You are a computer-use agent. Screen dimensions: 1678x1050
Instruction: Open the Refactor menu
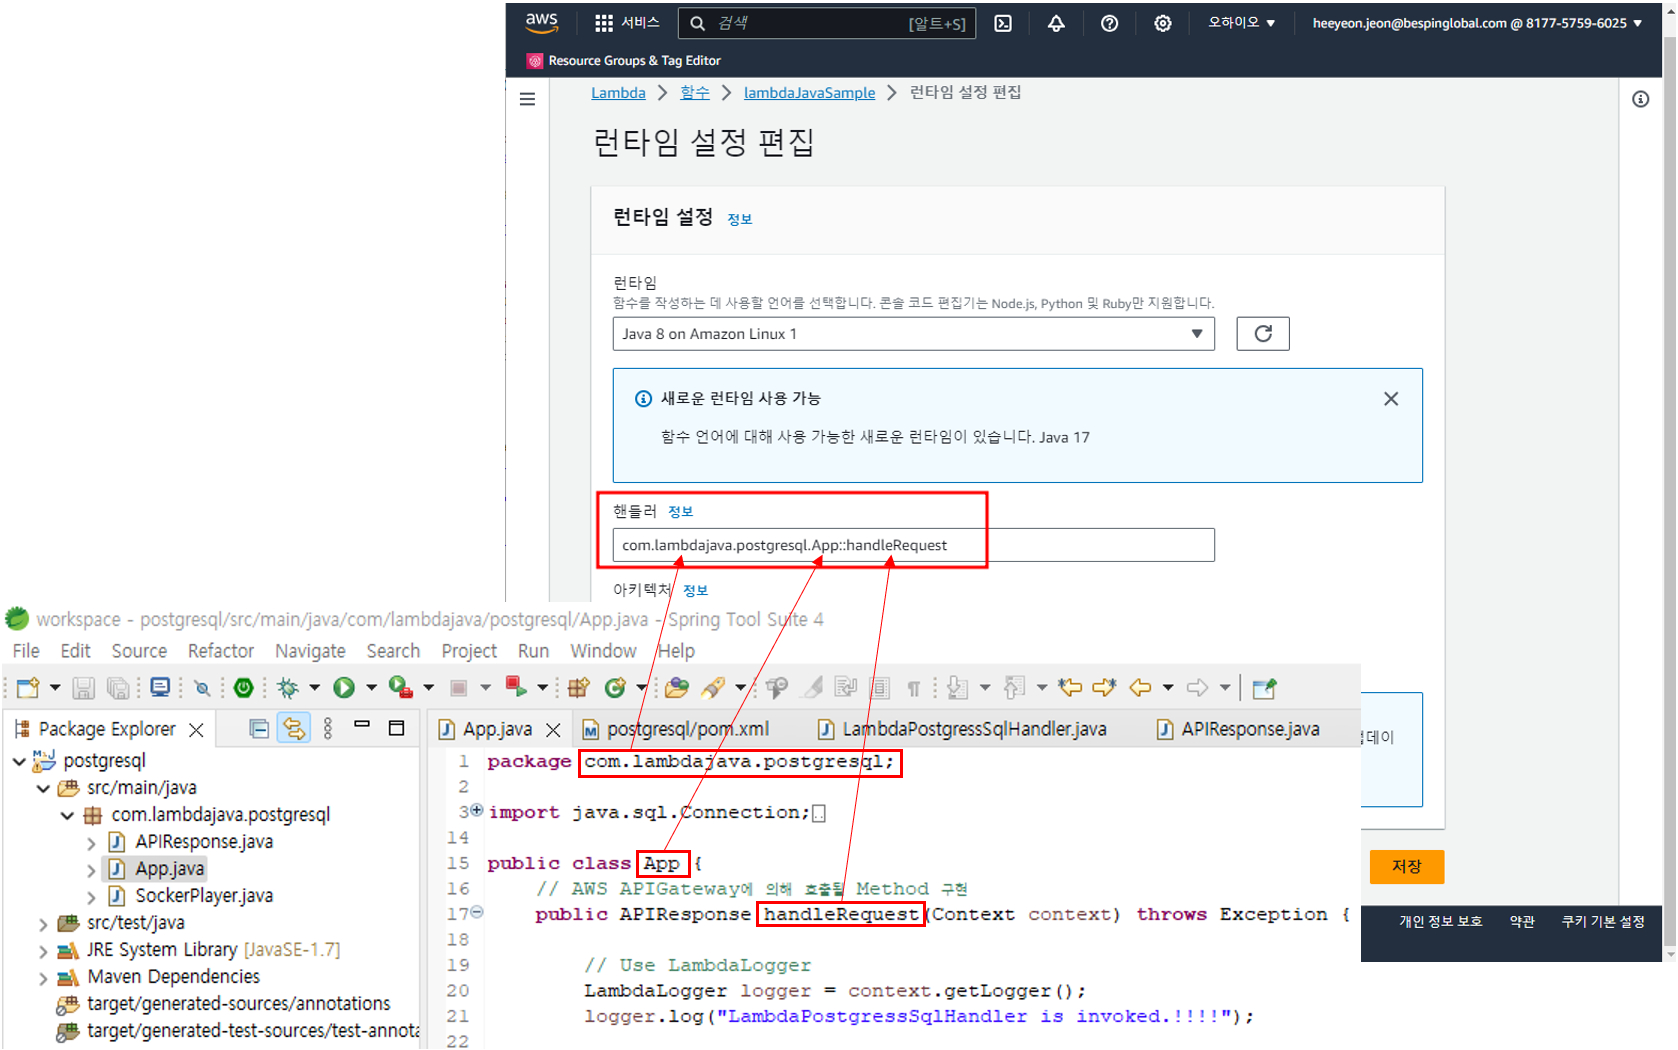221,651
